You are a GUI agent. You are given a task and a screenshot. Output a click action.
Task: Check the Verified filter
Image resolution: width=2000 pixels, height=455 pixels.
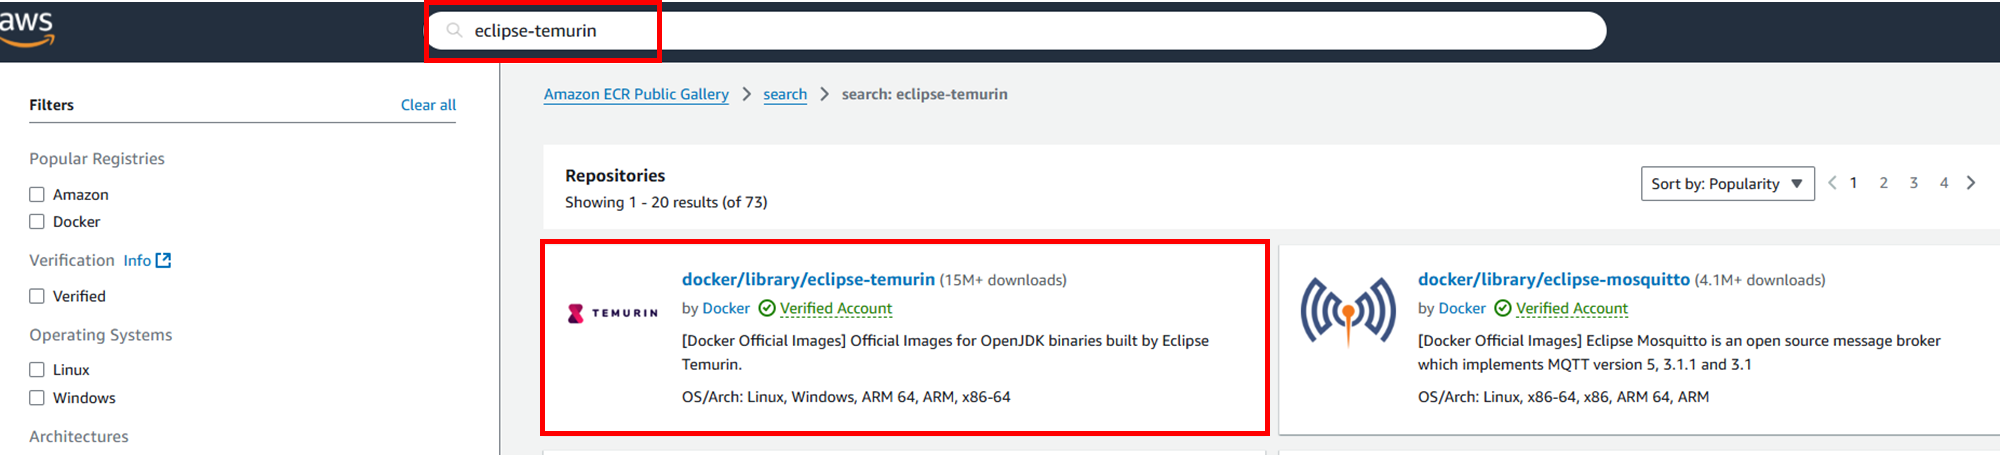coord(37,296)
